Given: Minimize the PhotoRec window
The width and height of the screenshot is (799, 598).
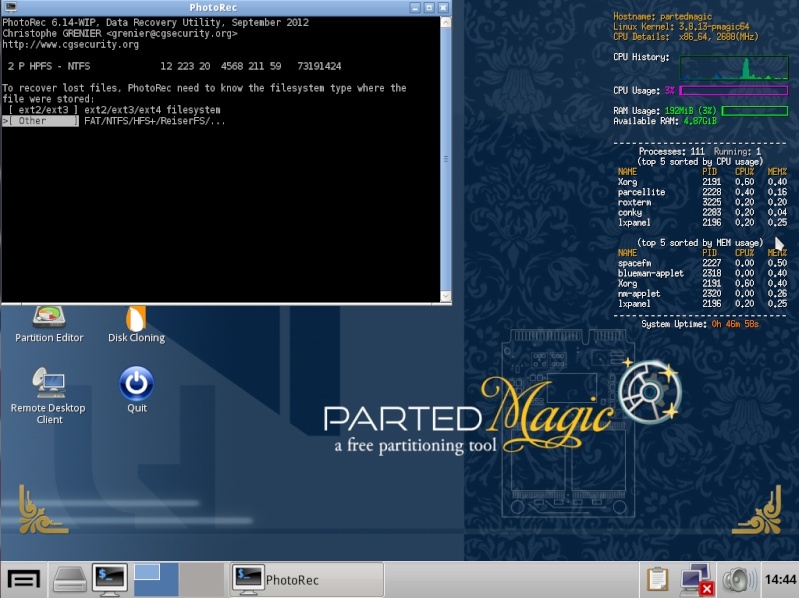Looking at the screenshot, I should (x=415, y=8).
